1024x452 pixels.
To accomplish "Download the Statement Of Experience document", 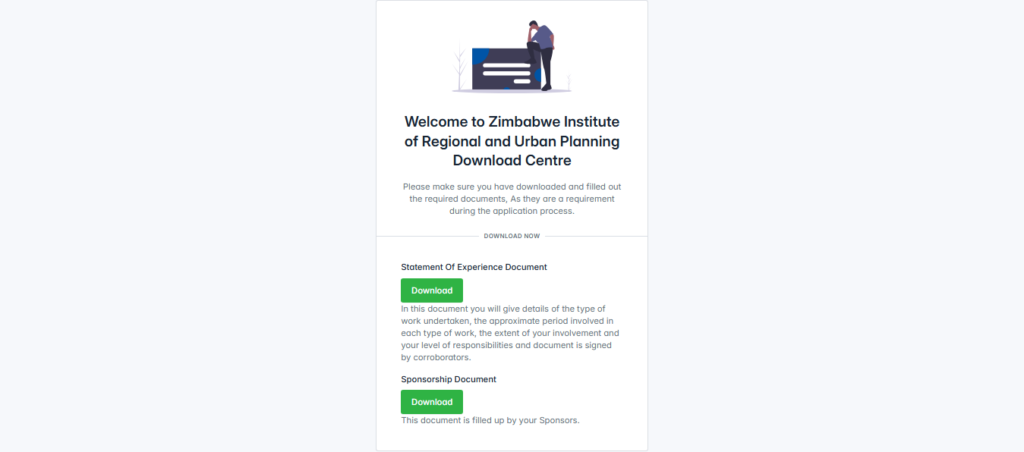I will (x=432, y=290).
